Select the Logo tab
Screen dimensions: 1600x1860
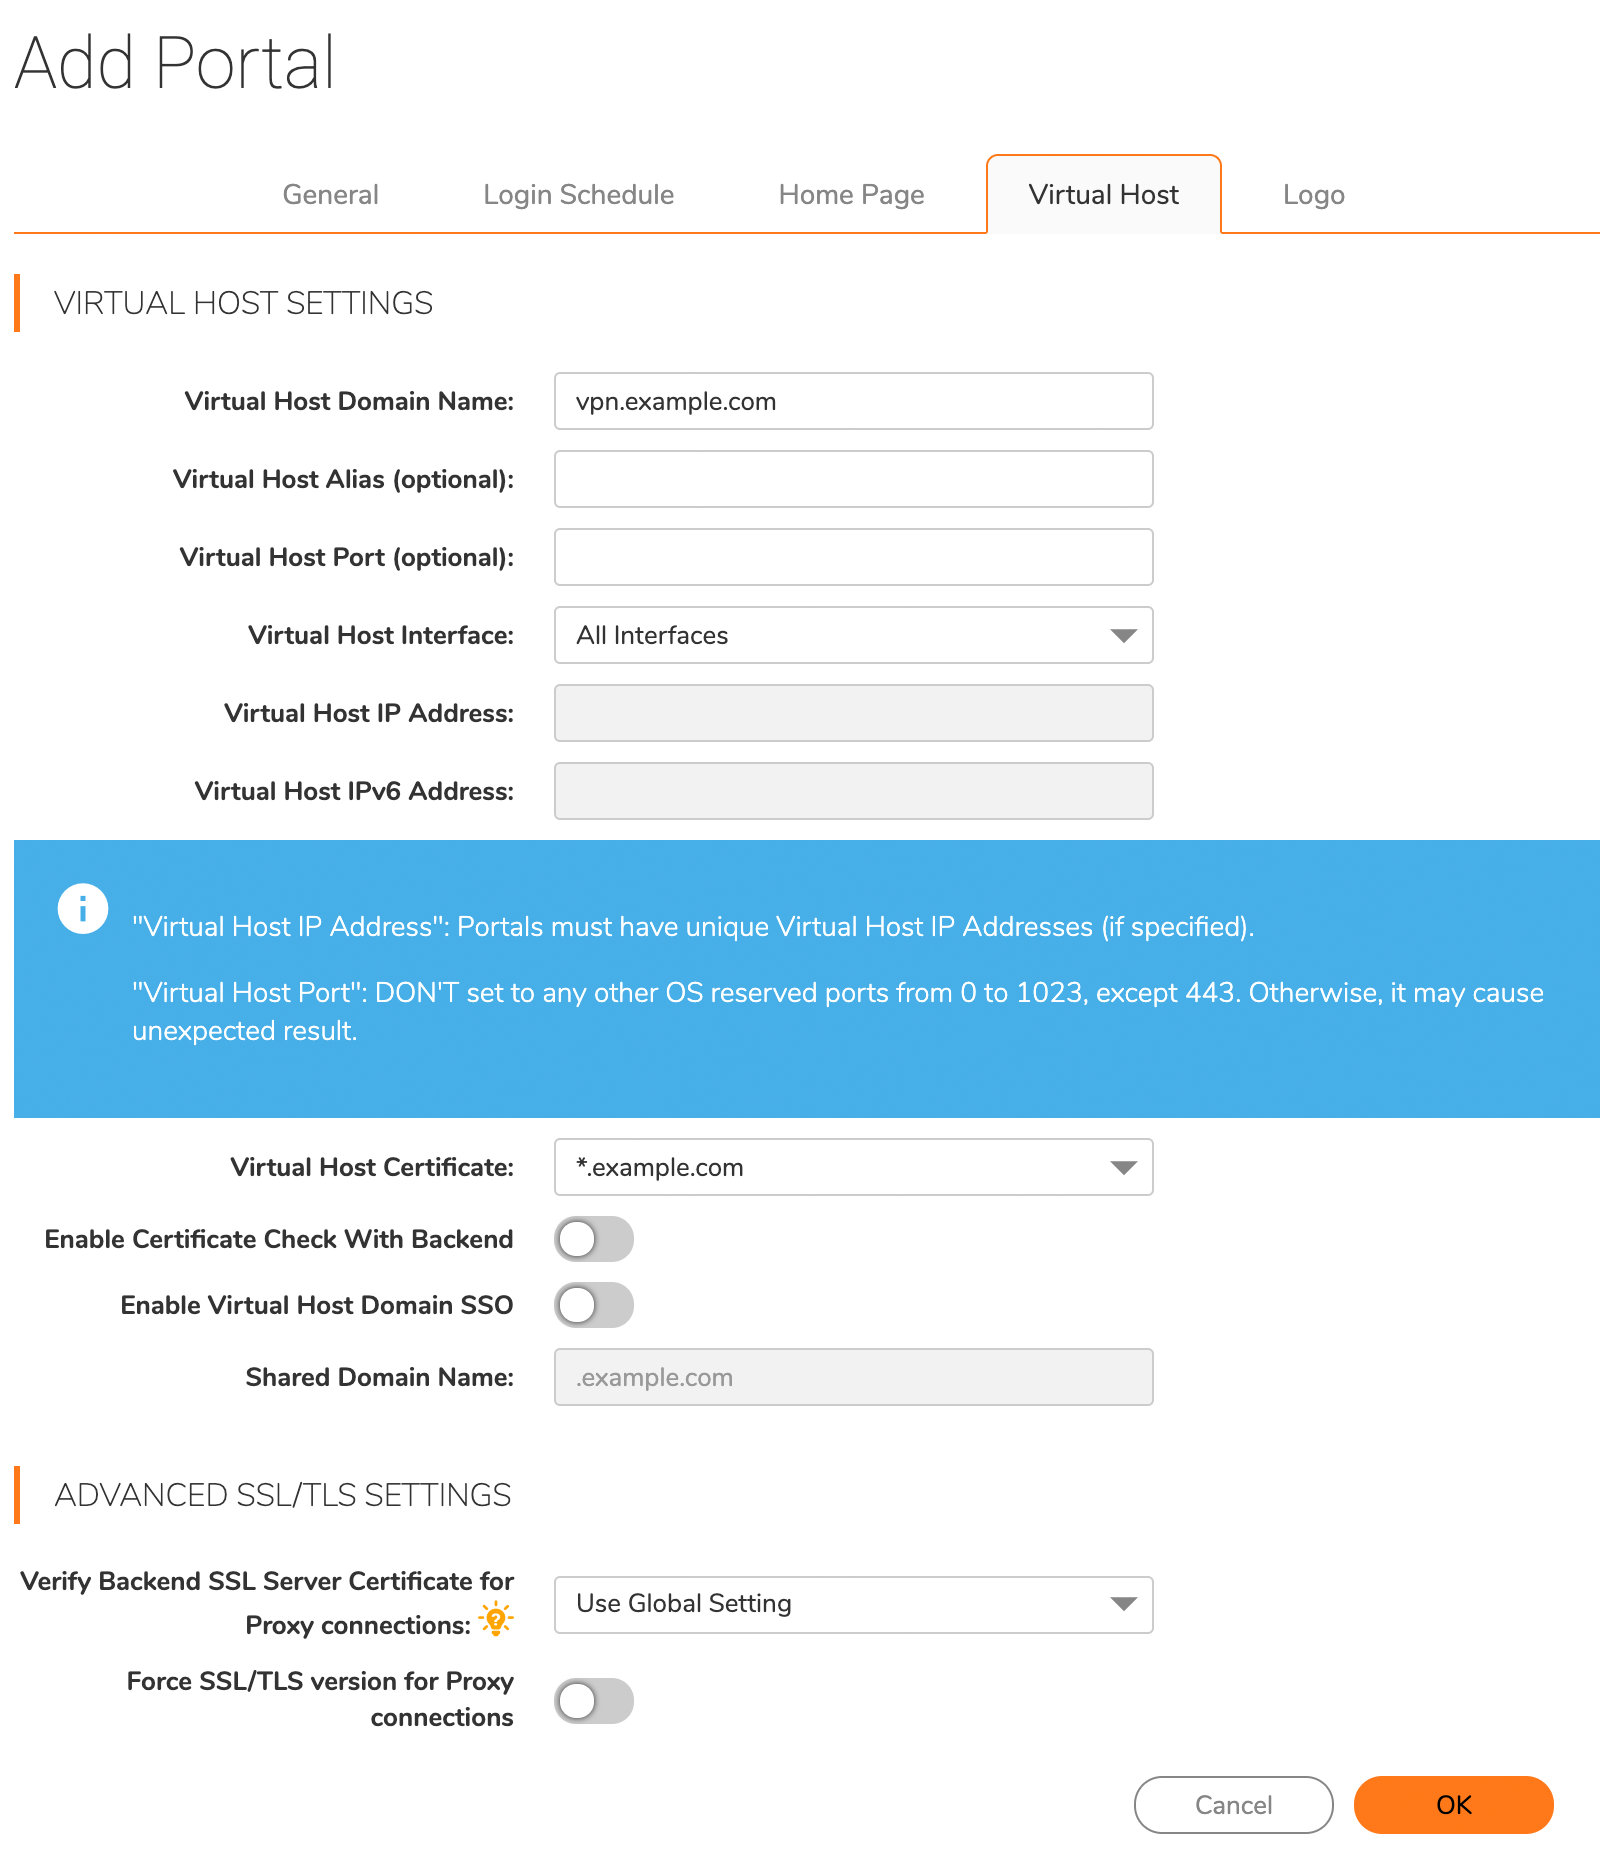(x=1313, y=194)
